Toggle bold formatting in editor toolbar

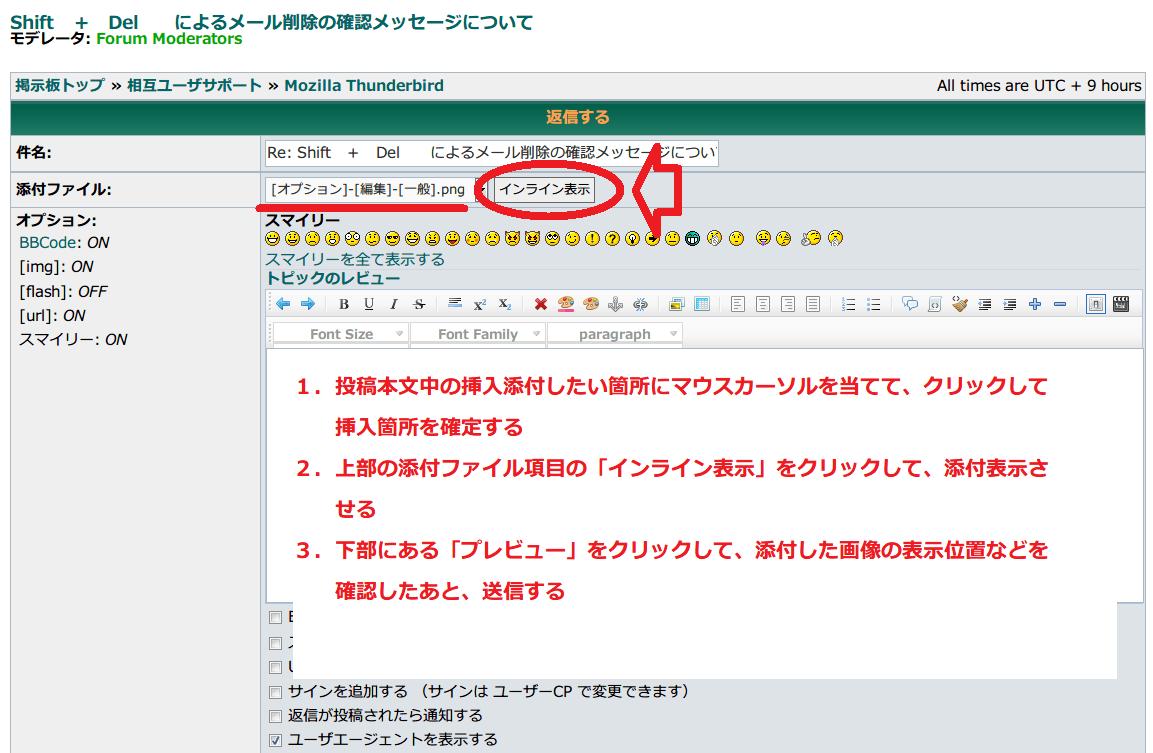tap(344, 304)
